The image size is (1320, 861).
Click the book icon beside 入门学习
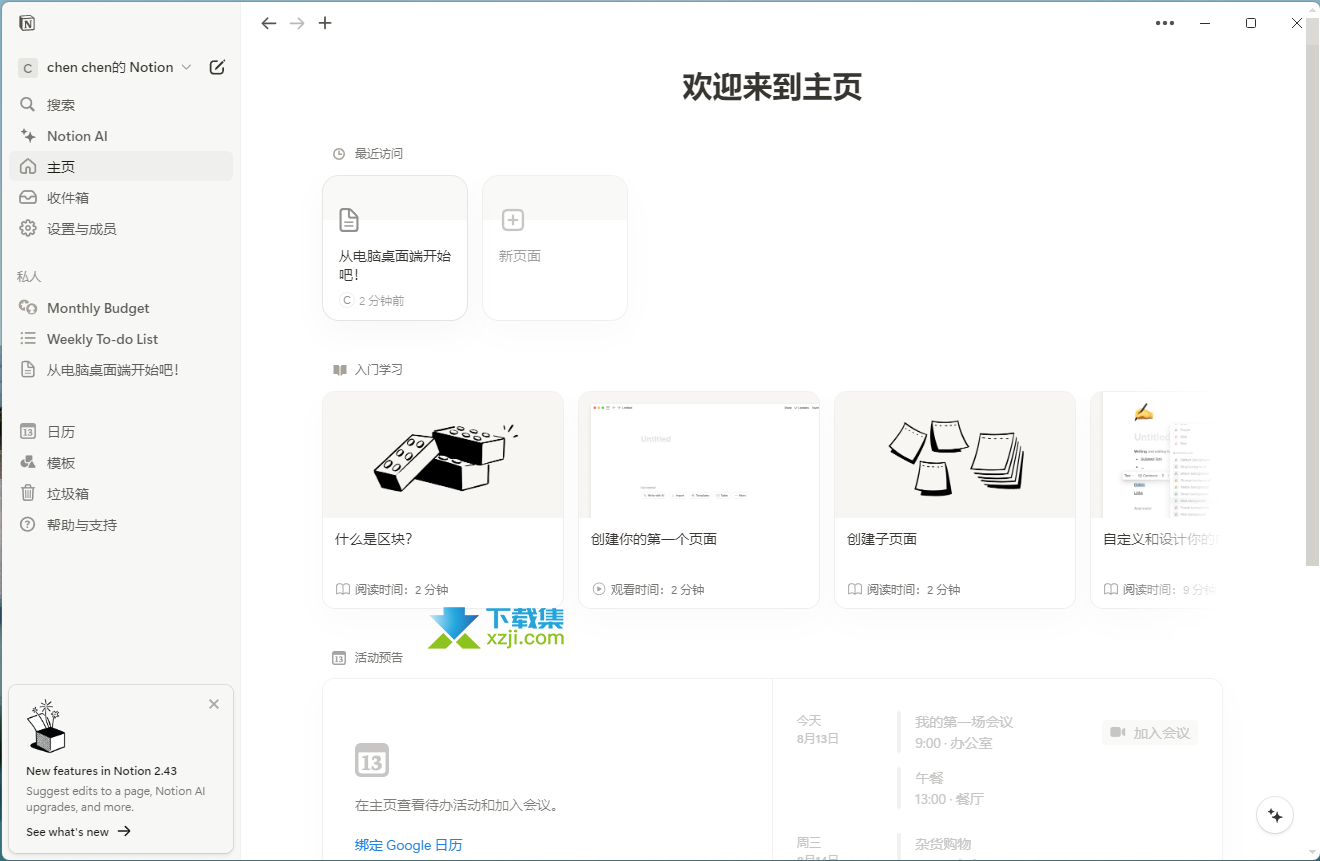click(339, 370)
